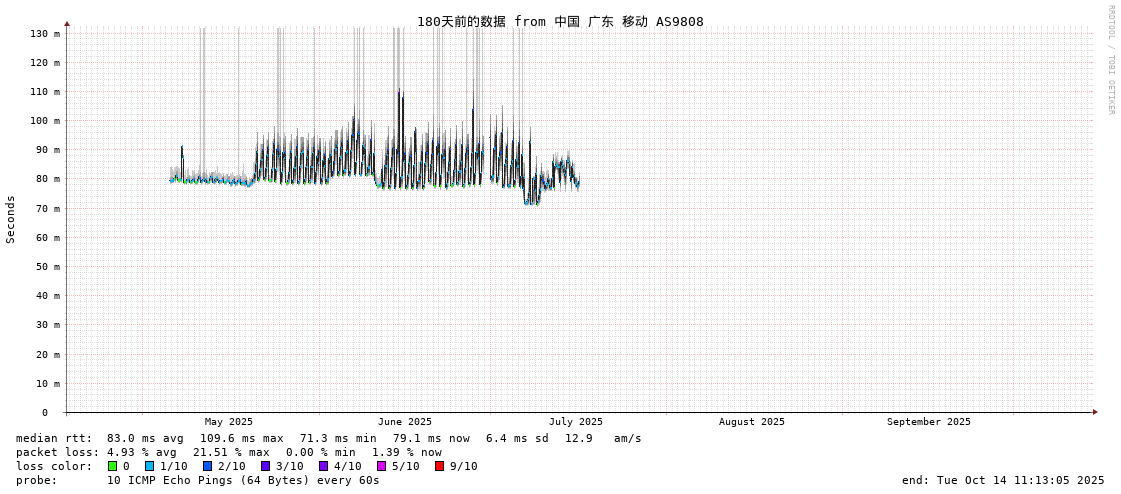Select the September 2025 axis label
The width and height of the screenshot is (1121, 494).
(928, 422)
